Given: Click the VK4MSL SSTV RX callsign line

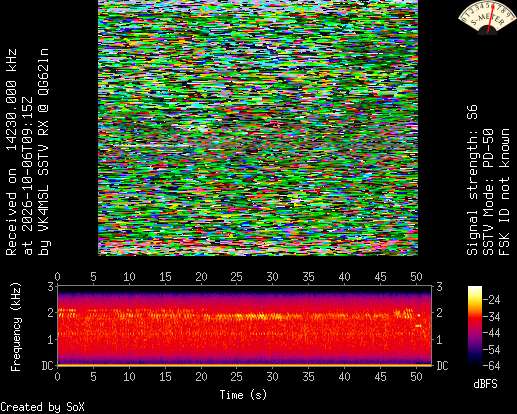Looking at the screenshot, I should [44, 152].
